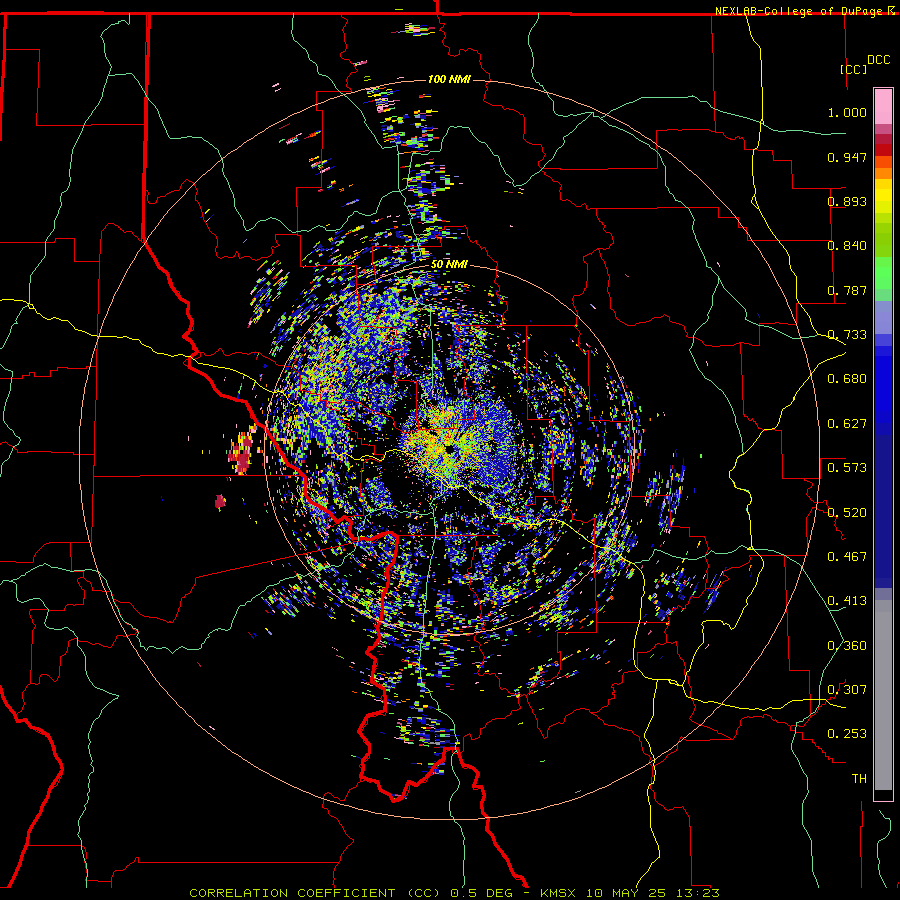
Task: Click the DCC label above the color scale
Action: pyautogui.click(x=879, y=60)
